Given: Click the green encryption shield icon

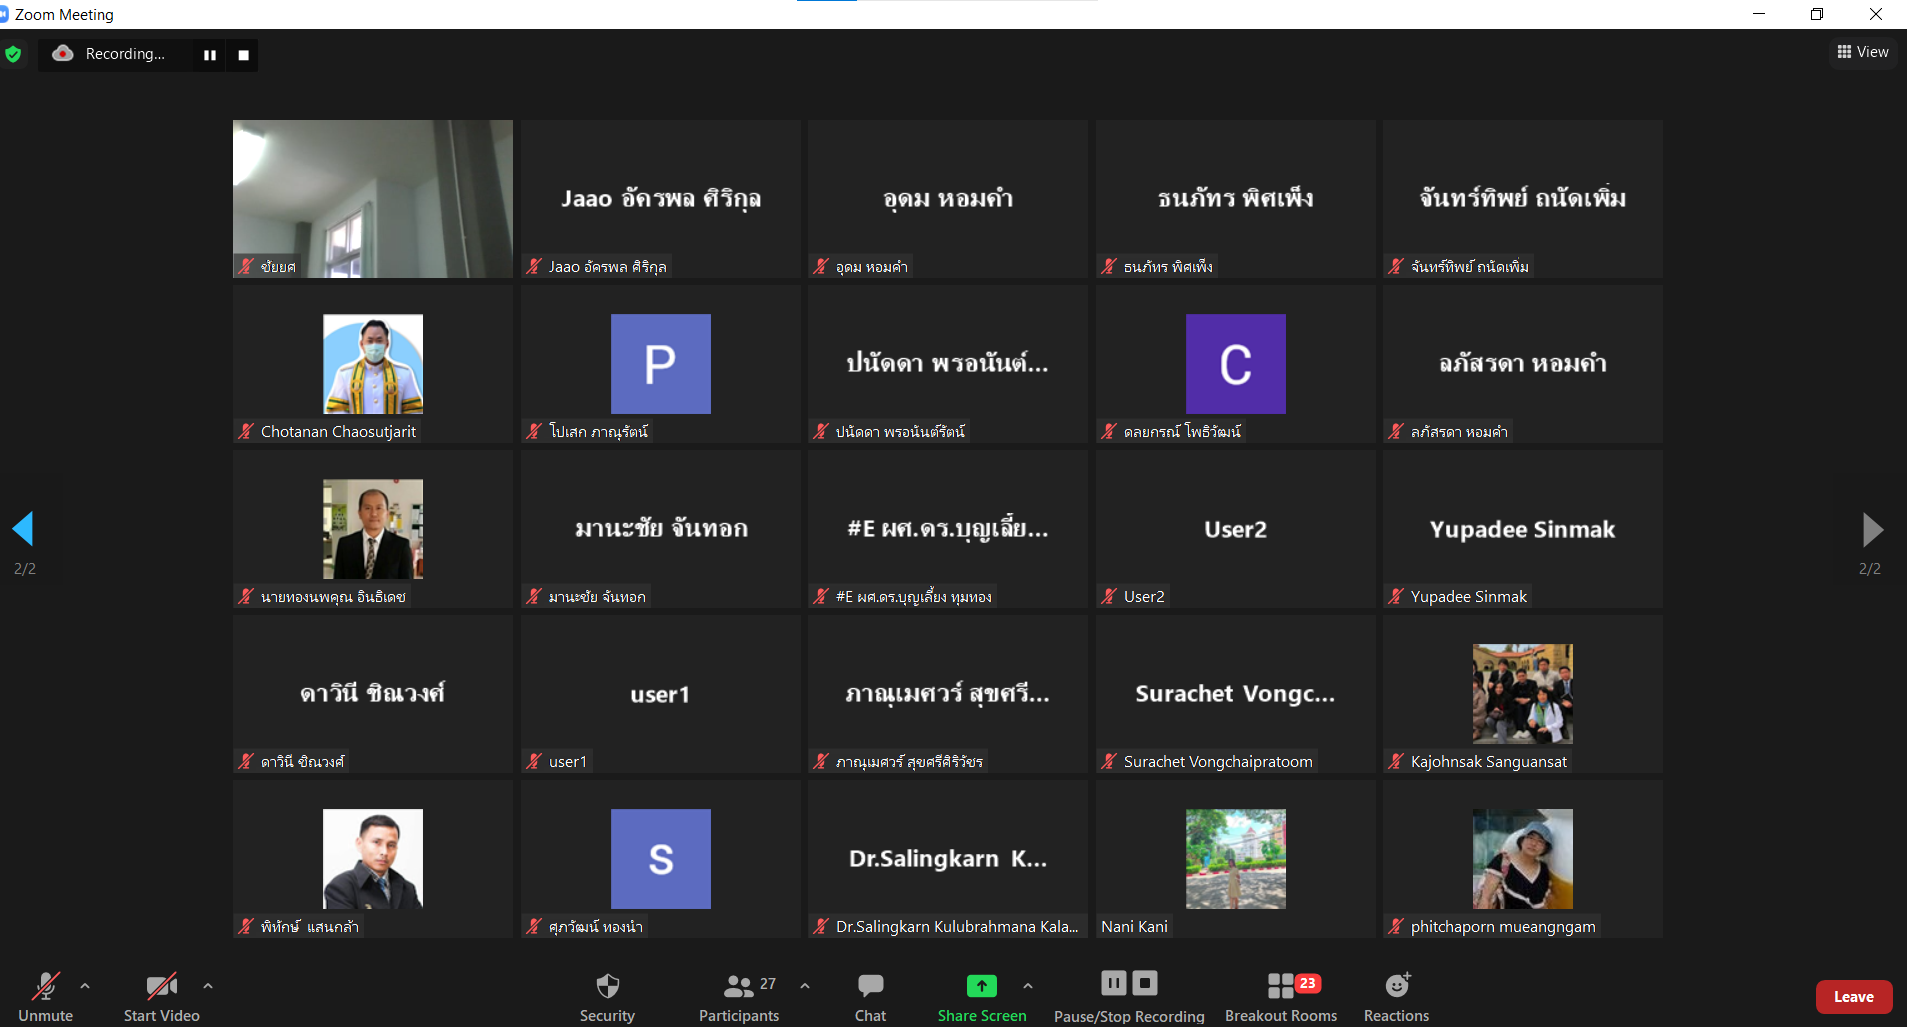Looking at the screenshot, I should tap(13, 54).
